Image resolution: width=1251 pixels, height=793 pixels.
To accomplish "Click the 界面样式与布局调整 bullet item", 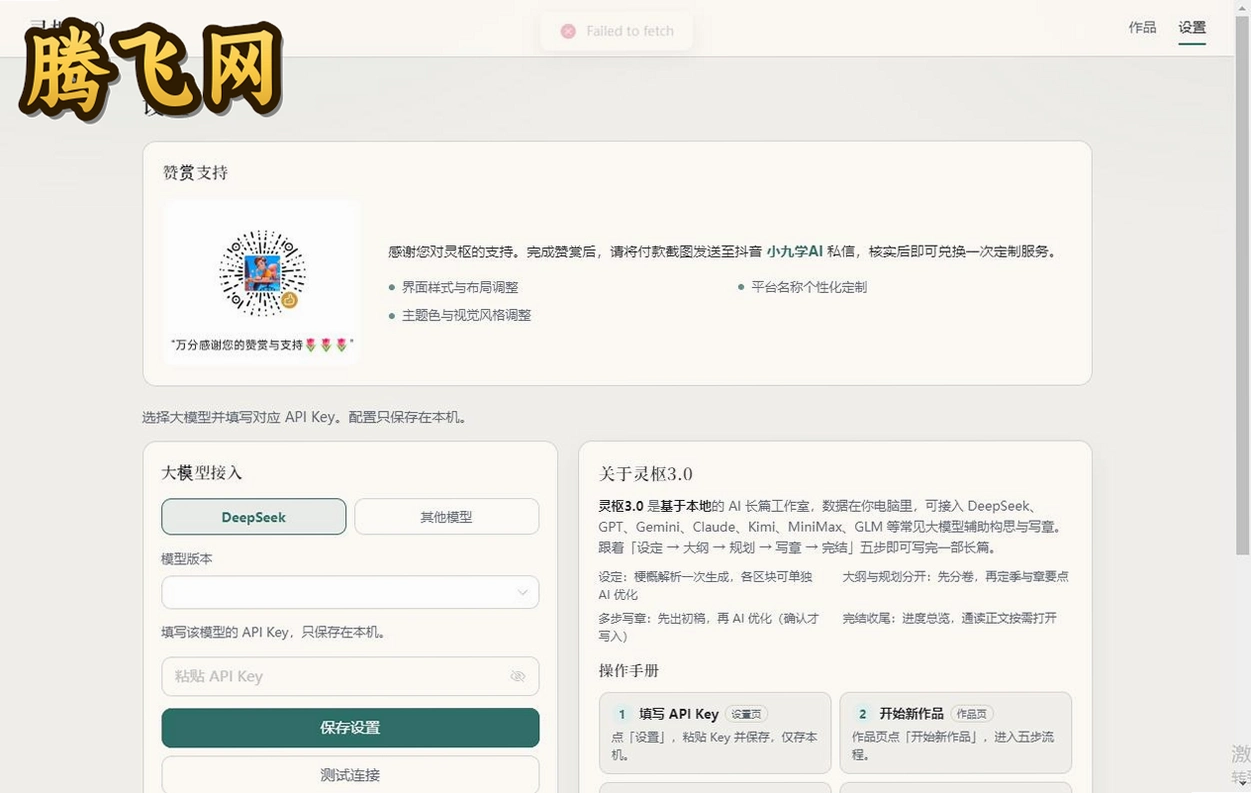I will tap(460, 287).
